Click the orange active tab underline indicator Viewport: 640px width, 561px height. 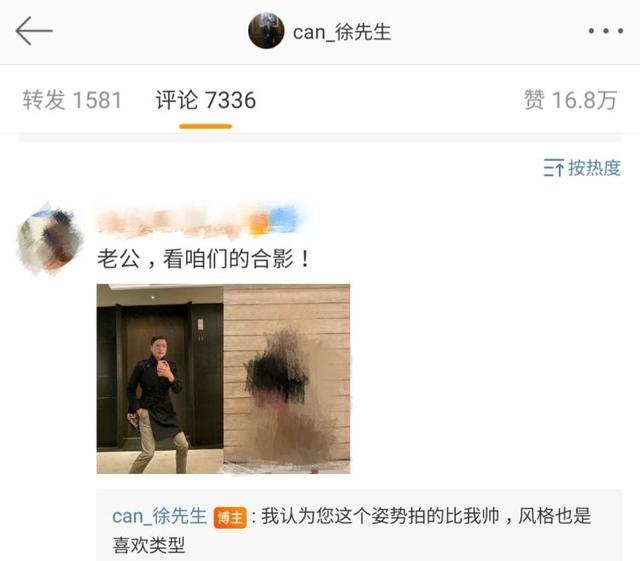click(x=206, y=127)
